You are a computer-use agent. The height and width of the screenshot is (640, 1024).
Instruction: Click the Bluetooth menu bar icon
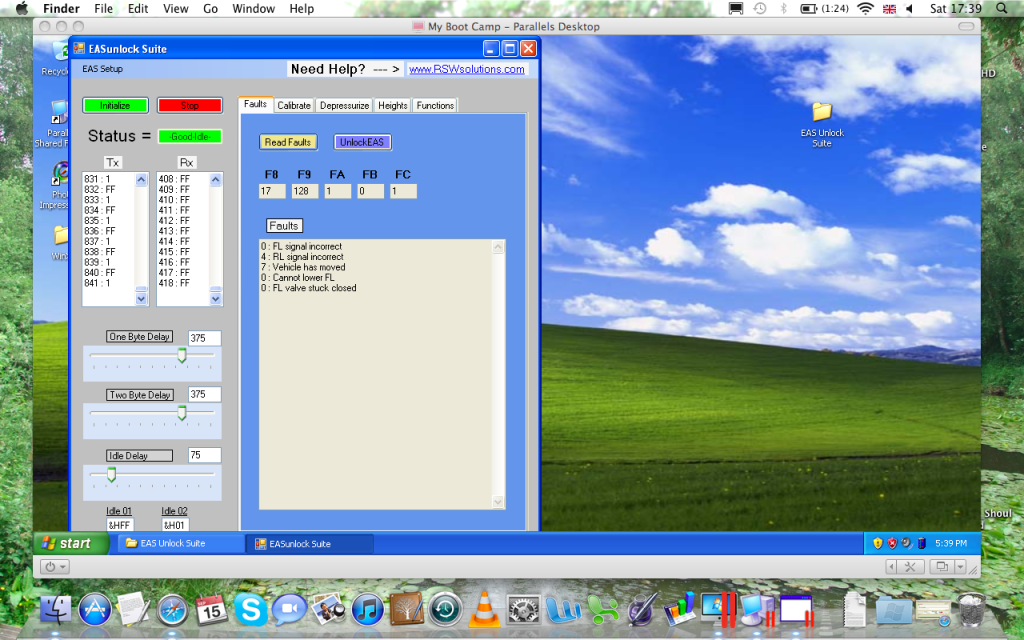[784, 8]
